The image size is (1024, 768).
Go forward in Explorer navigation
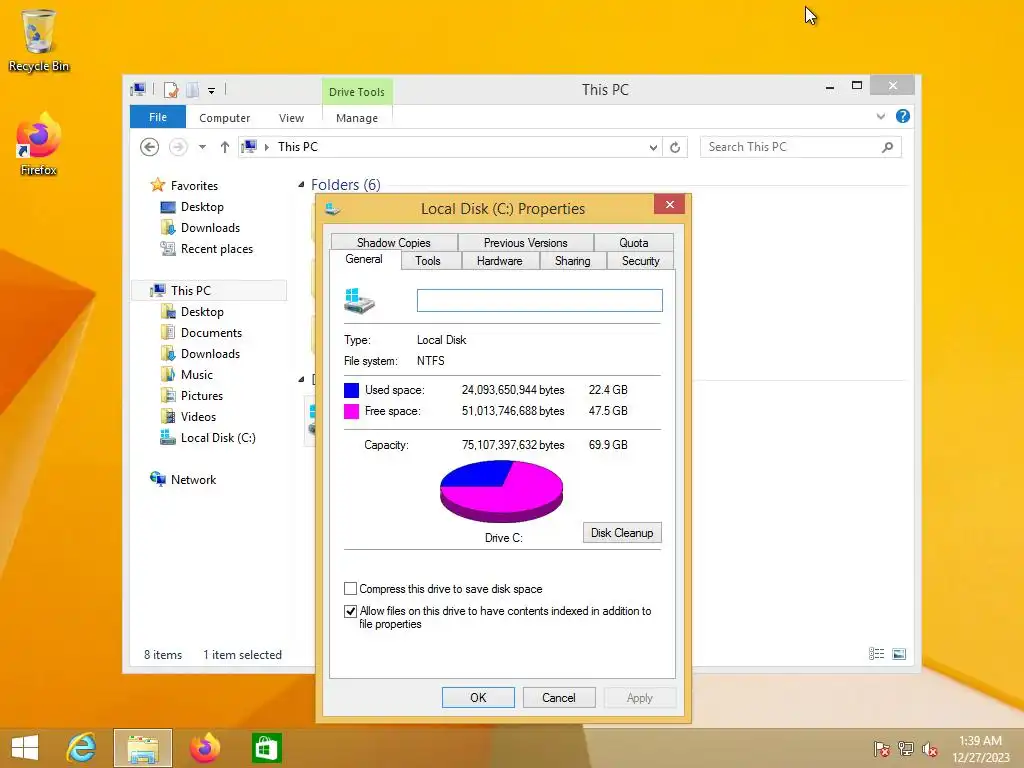[x=178, y=147]
